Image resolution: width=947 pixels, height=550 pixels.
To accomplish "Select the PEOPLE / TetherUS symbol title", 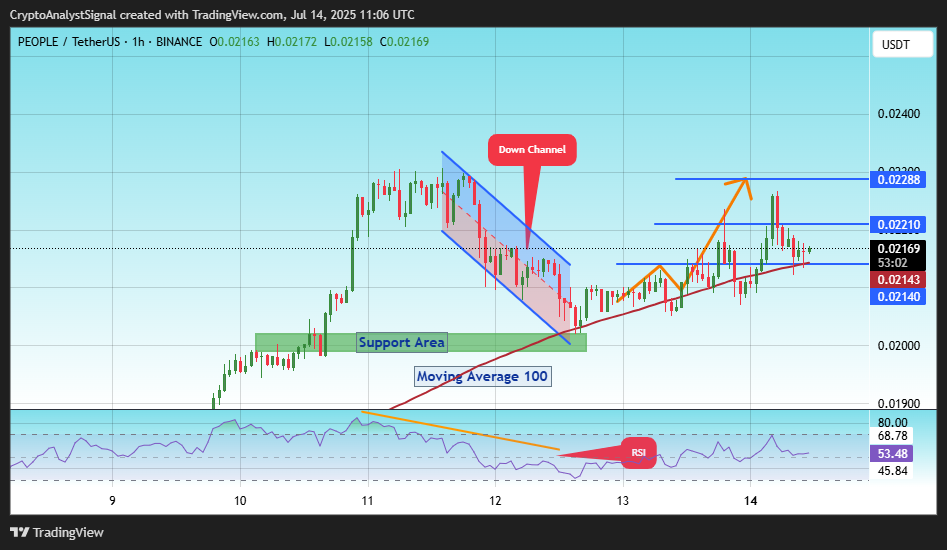I will point(69,42).
